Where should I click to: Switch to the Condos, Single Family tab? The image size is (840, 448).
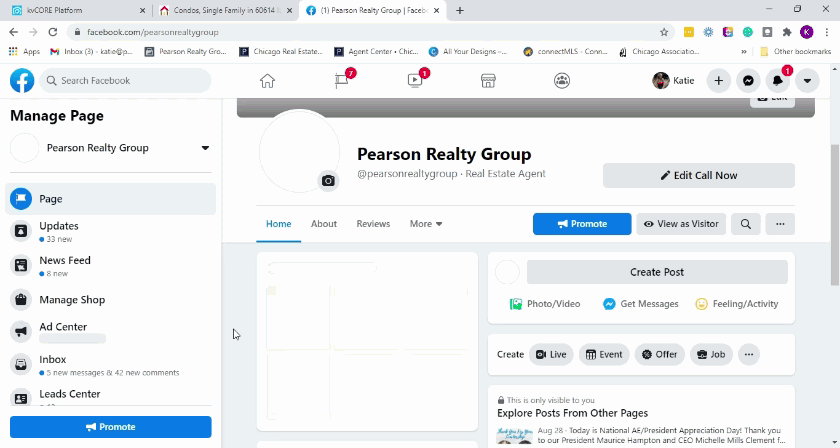pos(225,10)
